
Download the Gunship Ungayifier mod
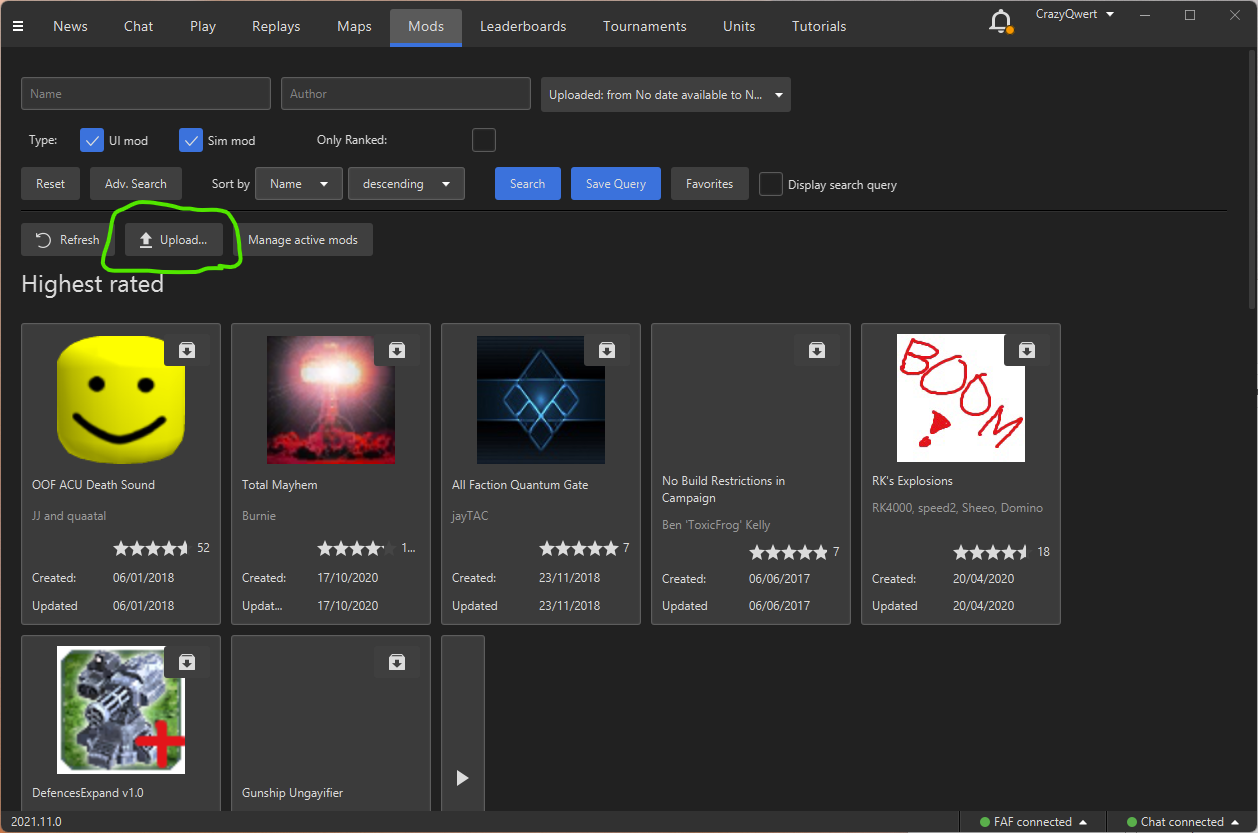(397, 662)
